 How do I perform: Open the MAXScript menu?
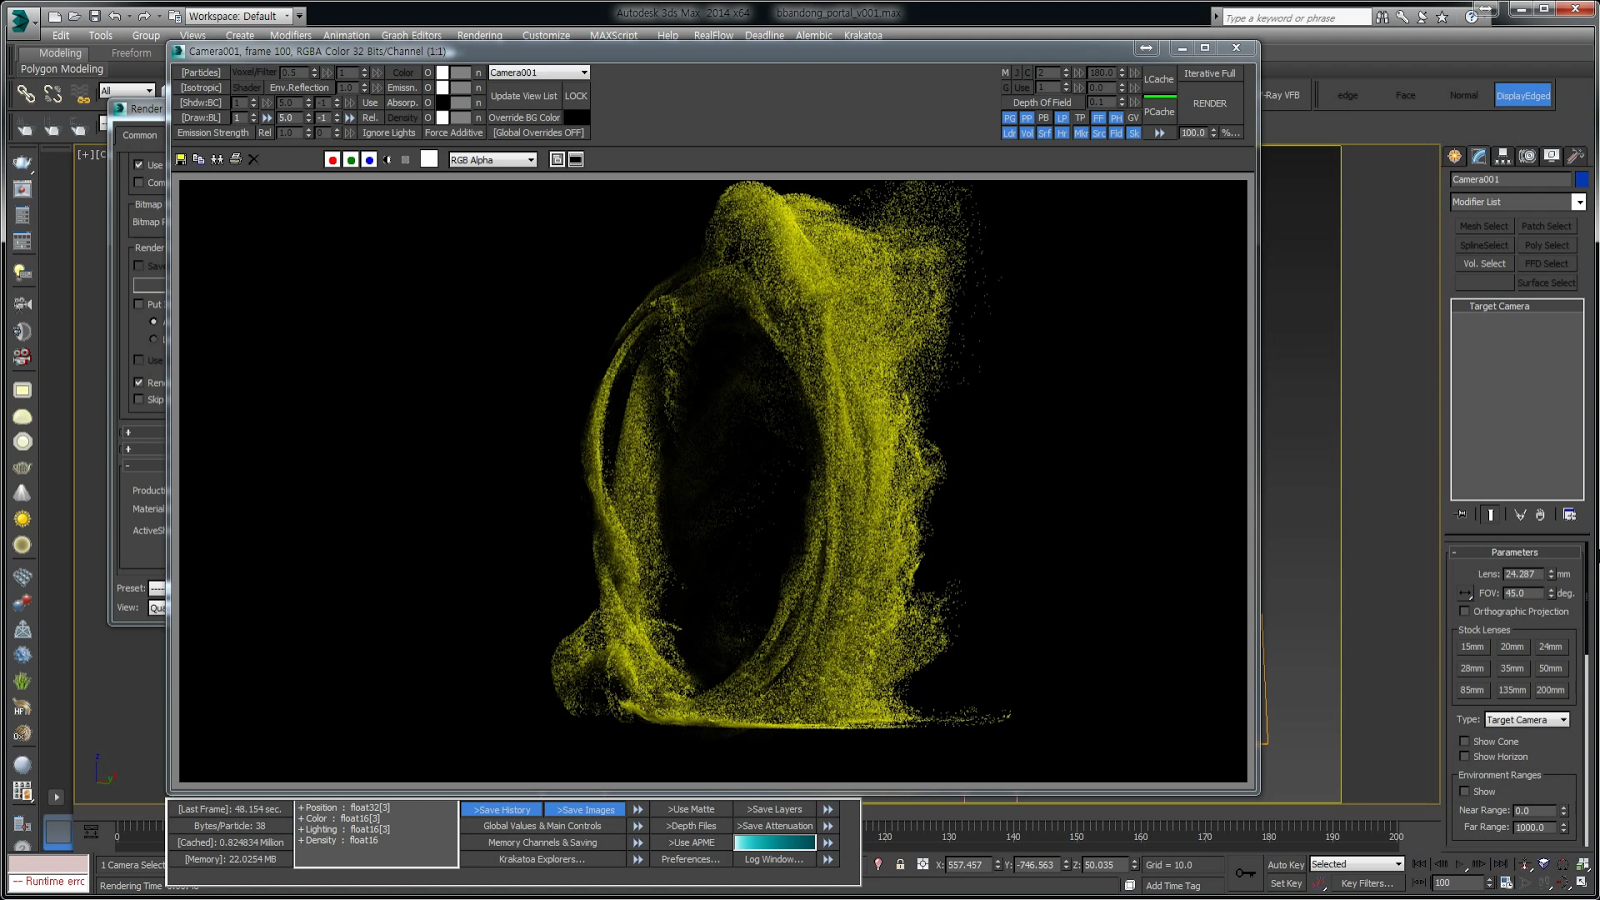click(613, 35)
